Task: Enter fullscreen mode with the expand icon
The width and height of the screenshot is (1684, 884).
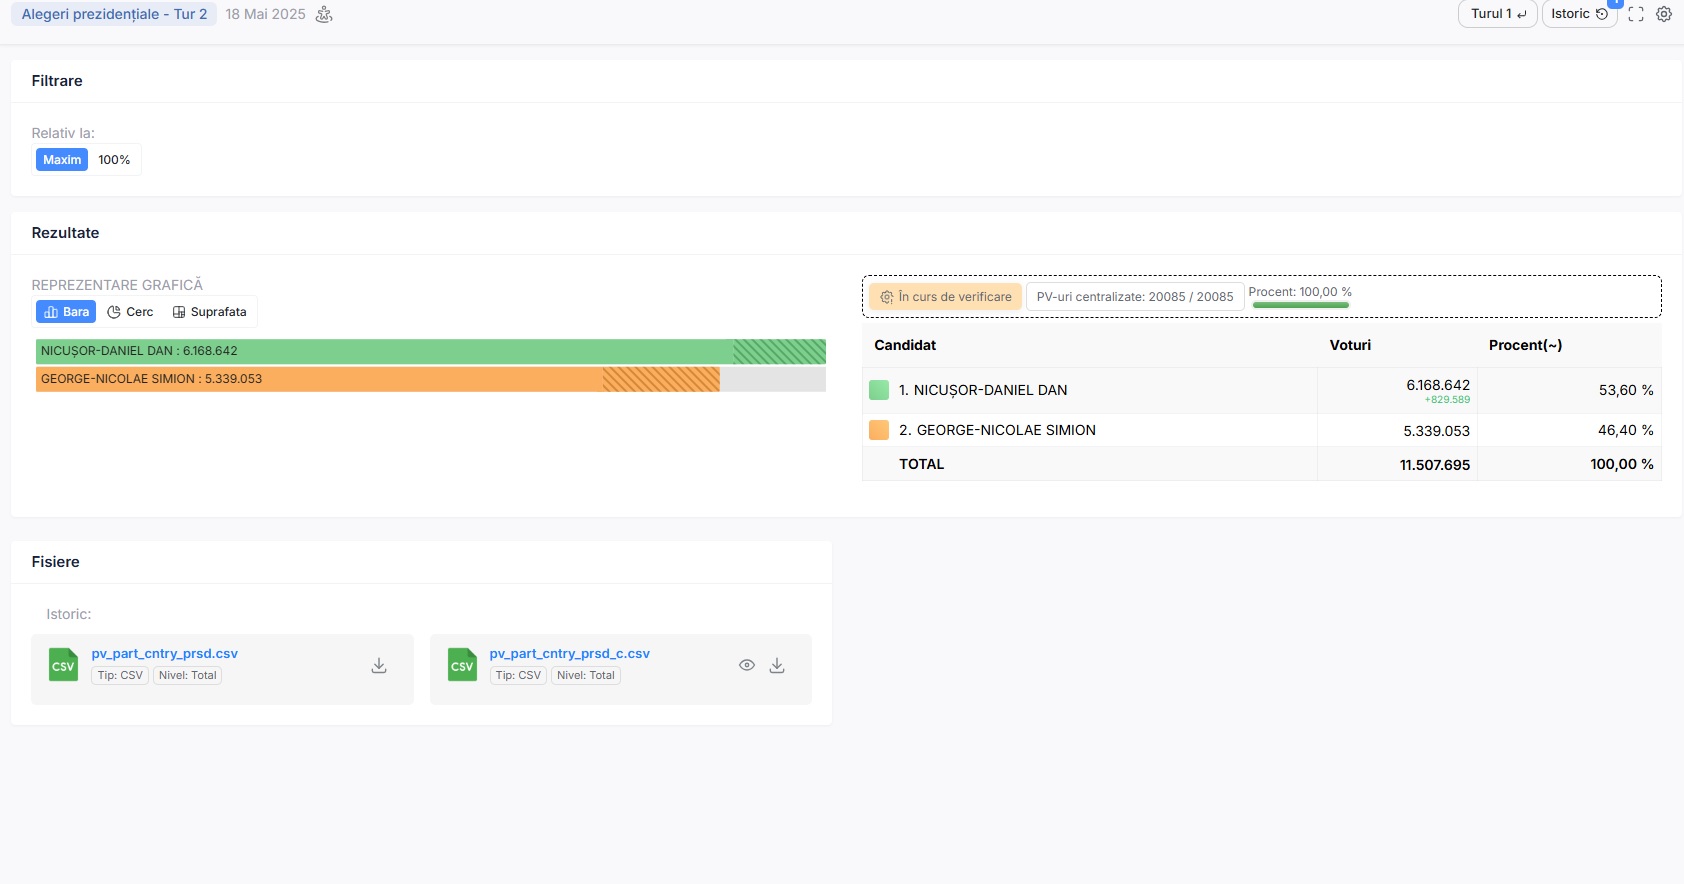Action: tap(1636, 14)
